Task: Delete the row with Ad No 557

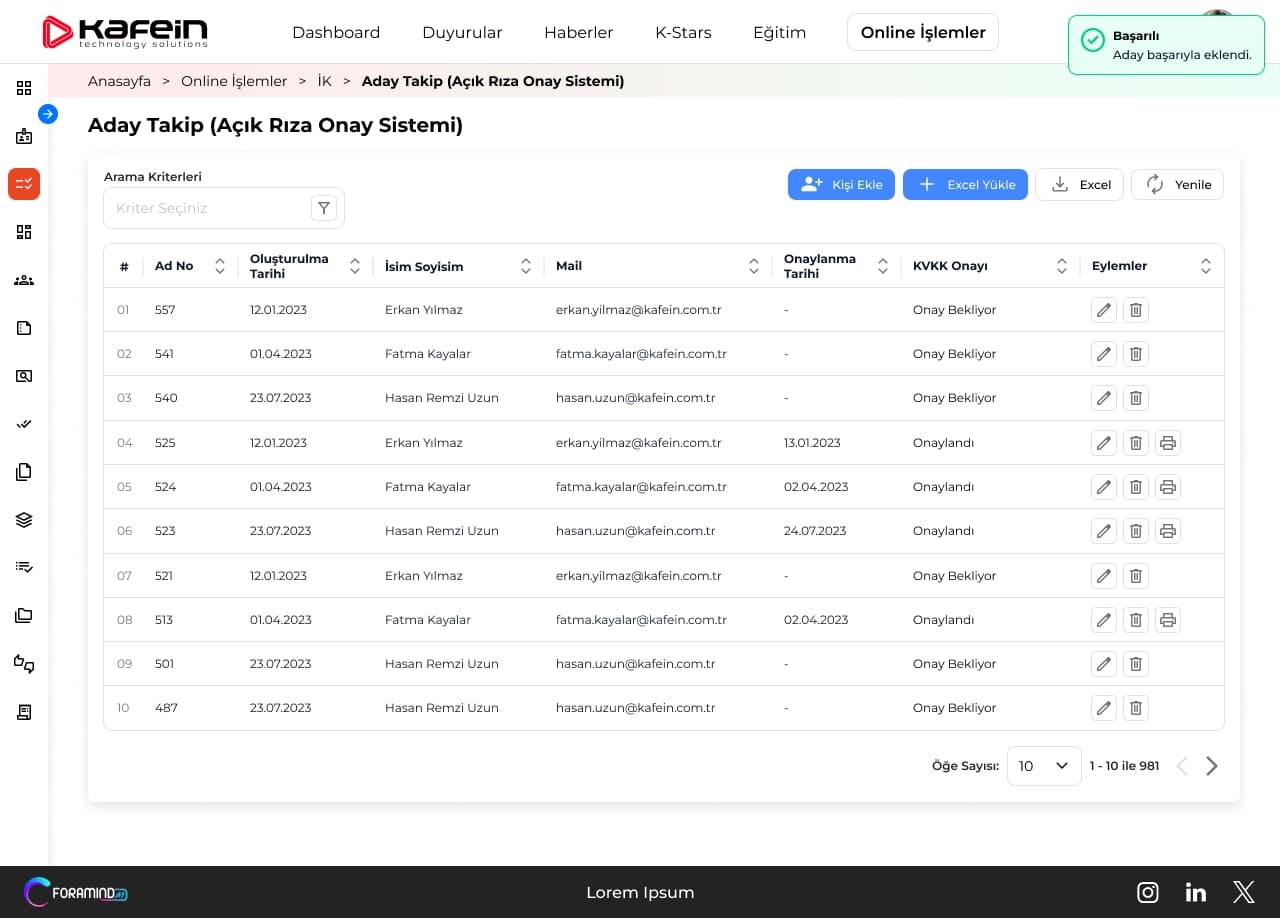Action: [x=1136, y=310]
